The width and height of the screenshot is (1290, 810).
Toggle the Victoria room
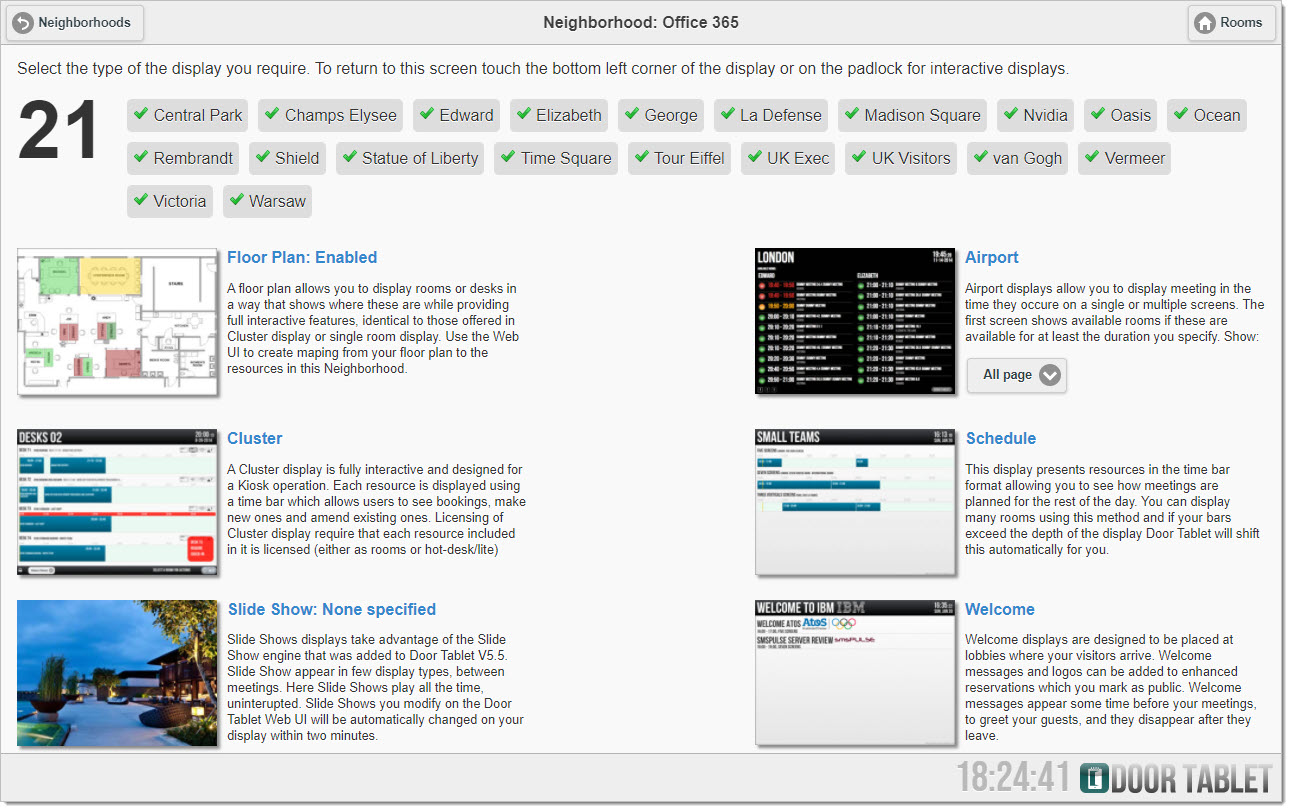pos(170,201)
